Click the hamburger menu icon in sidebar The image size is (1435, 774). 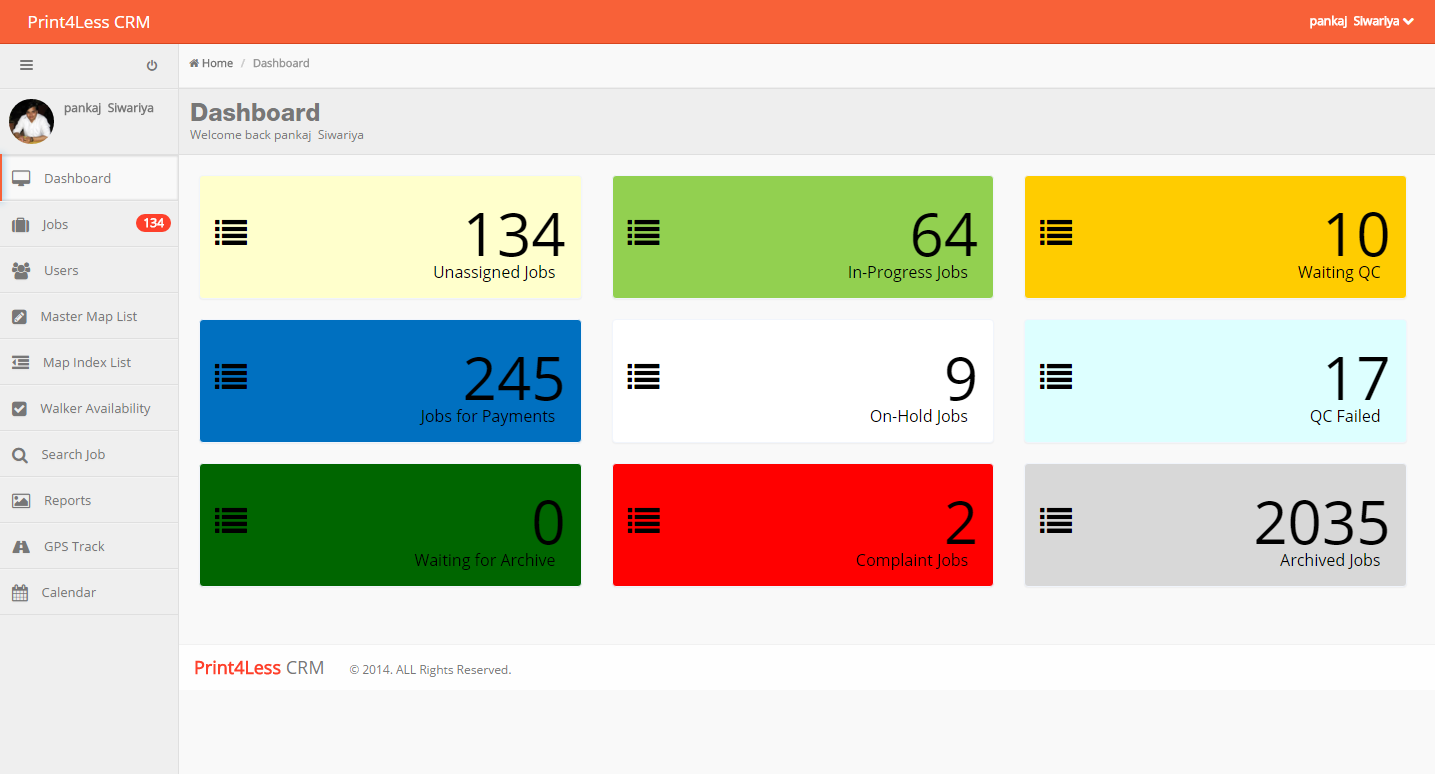[27, 65]
